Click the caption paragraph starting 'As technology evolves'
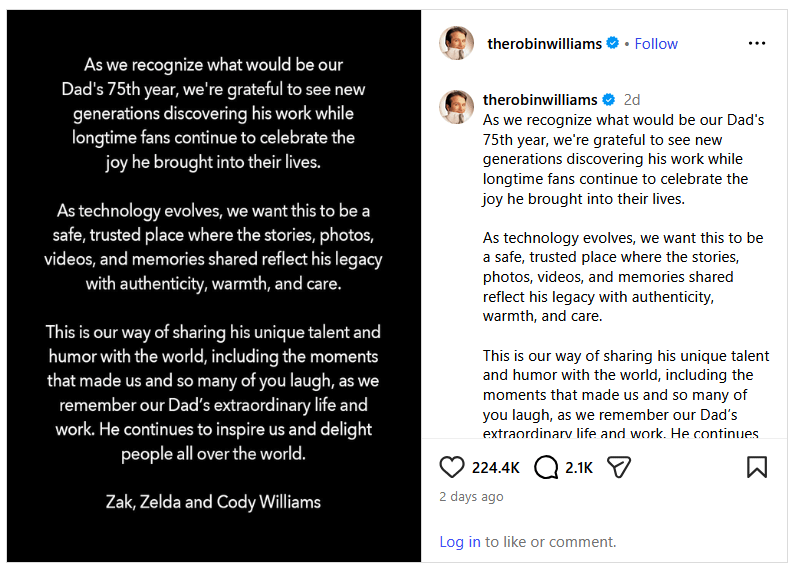The image size is (796, 575). point(623,277)
